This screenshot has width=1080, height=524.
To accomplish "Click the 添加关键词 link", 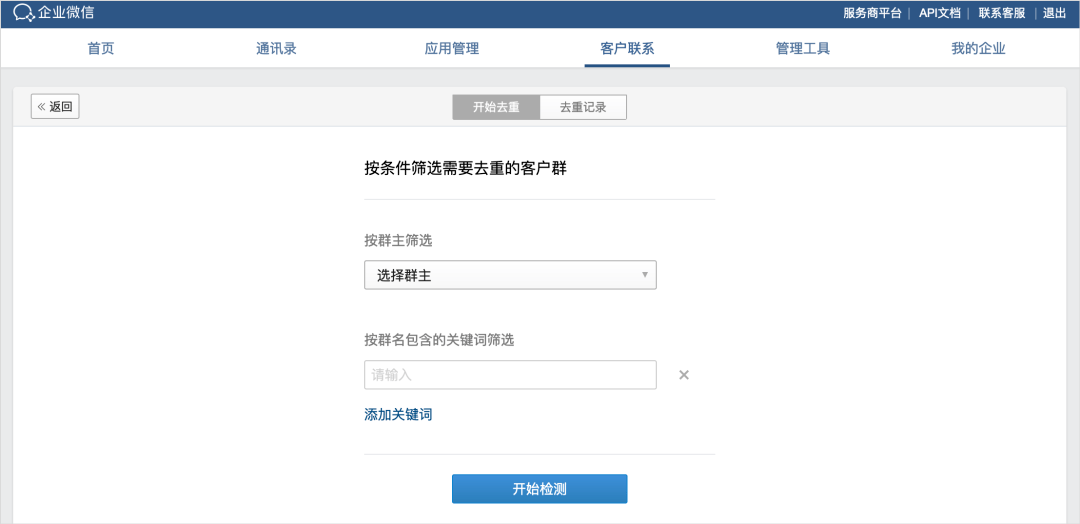I will (x=398, y=415).
